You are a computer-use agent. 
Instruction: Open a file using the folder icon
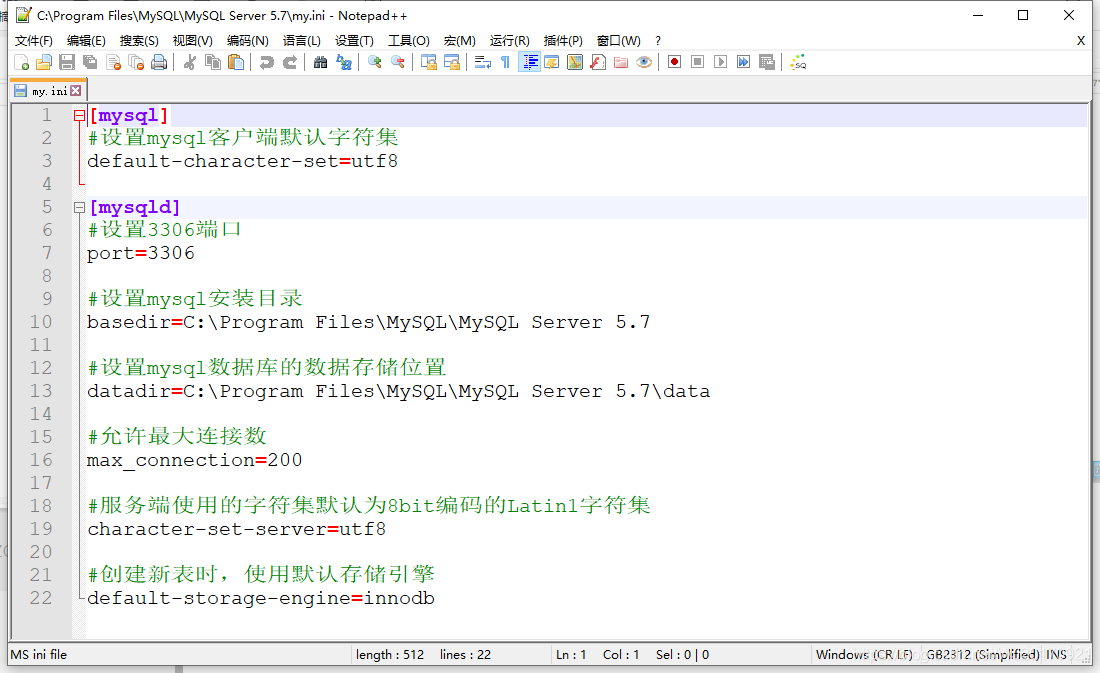pos(44,62)
